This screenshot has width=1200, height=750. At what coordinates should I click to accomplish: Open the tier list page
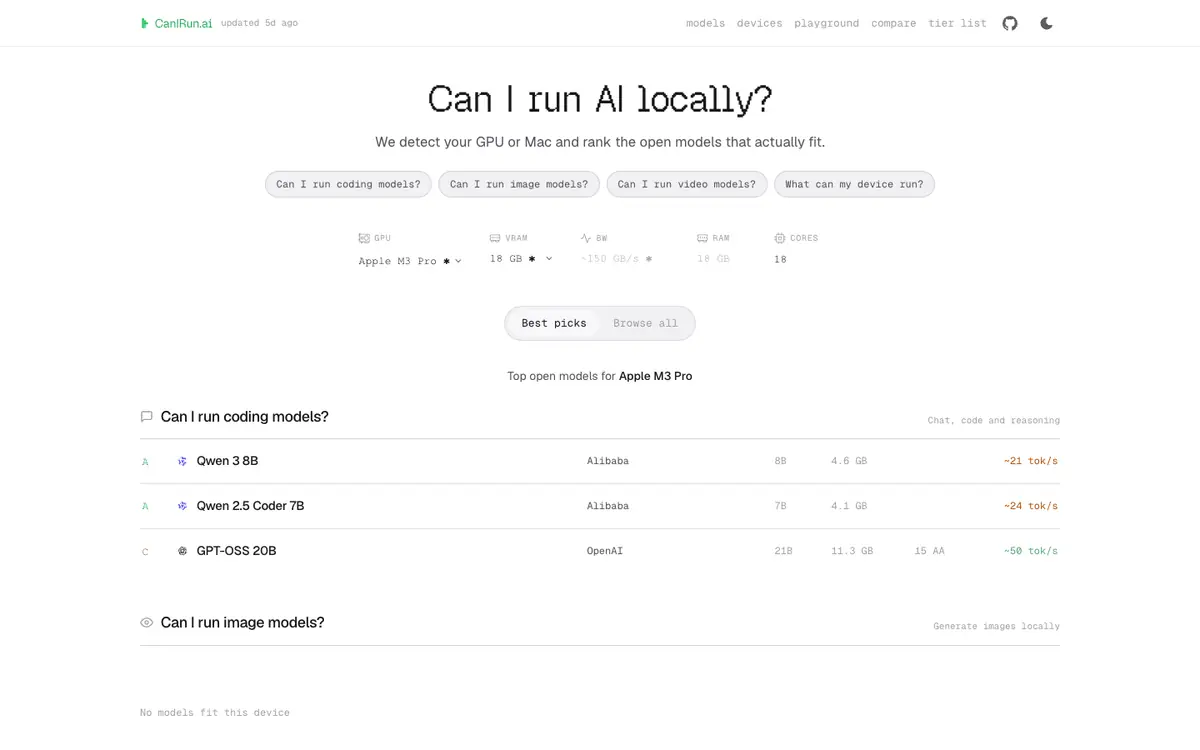(957, 23)
